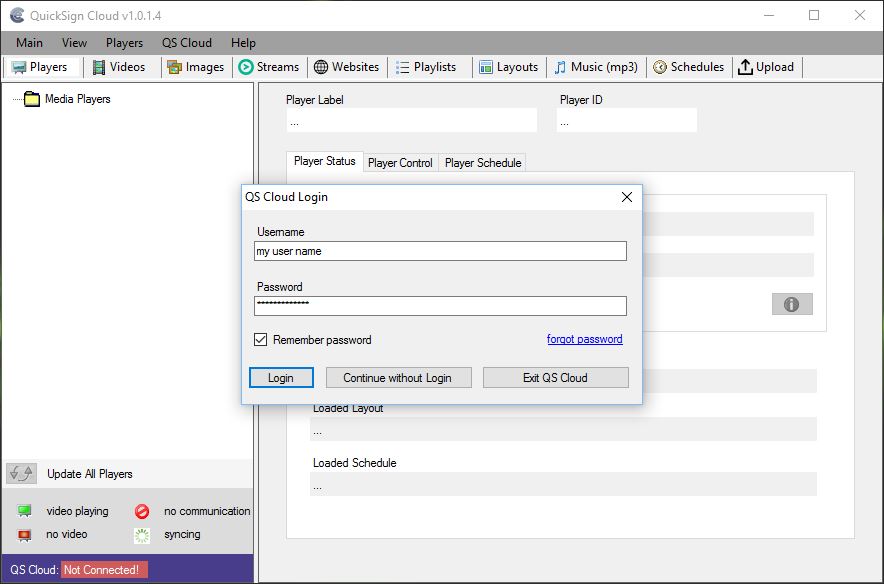Open the Music (mp3) toolbar section
Screen dimensions: 884x584
(x=596, y=67)
